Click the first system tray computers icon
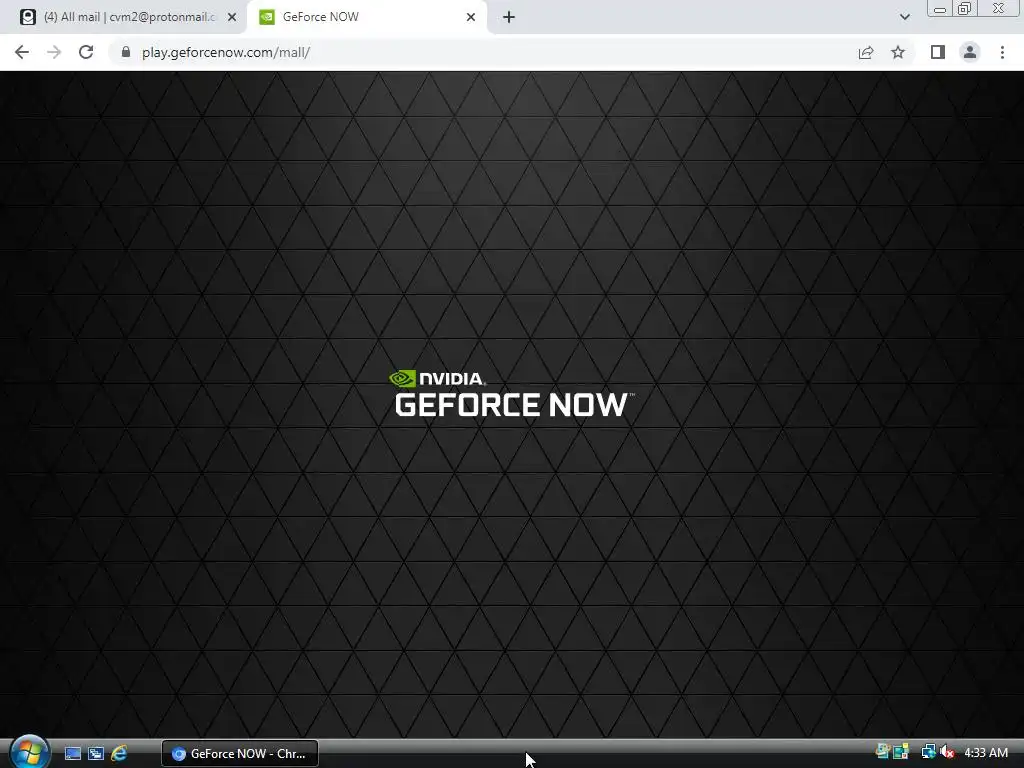Viewport: 1024px width, 768px height. 882,752
